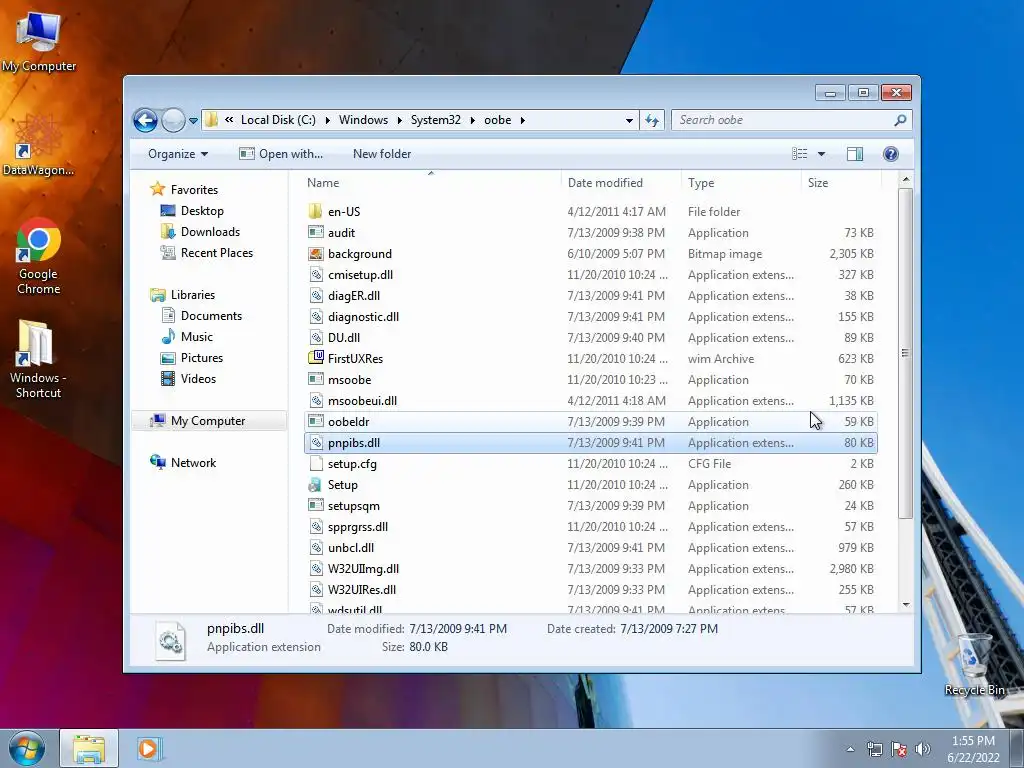Expand the arrow after Windows in breadcrumb
Screen dimensions: 1024x768
[400, 120]
